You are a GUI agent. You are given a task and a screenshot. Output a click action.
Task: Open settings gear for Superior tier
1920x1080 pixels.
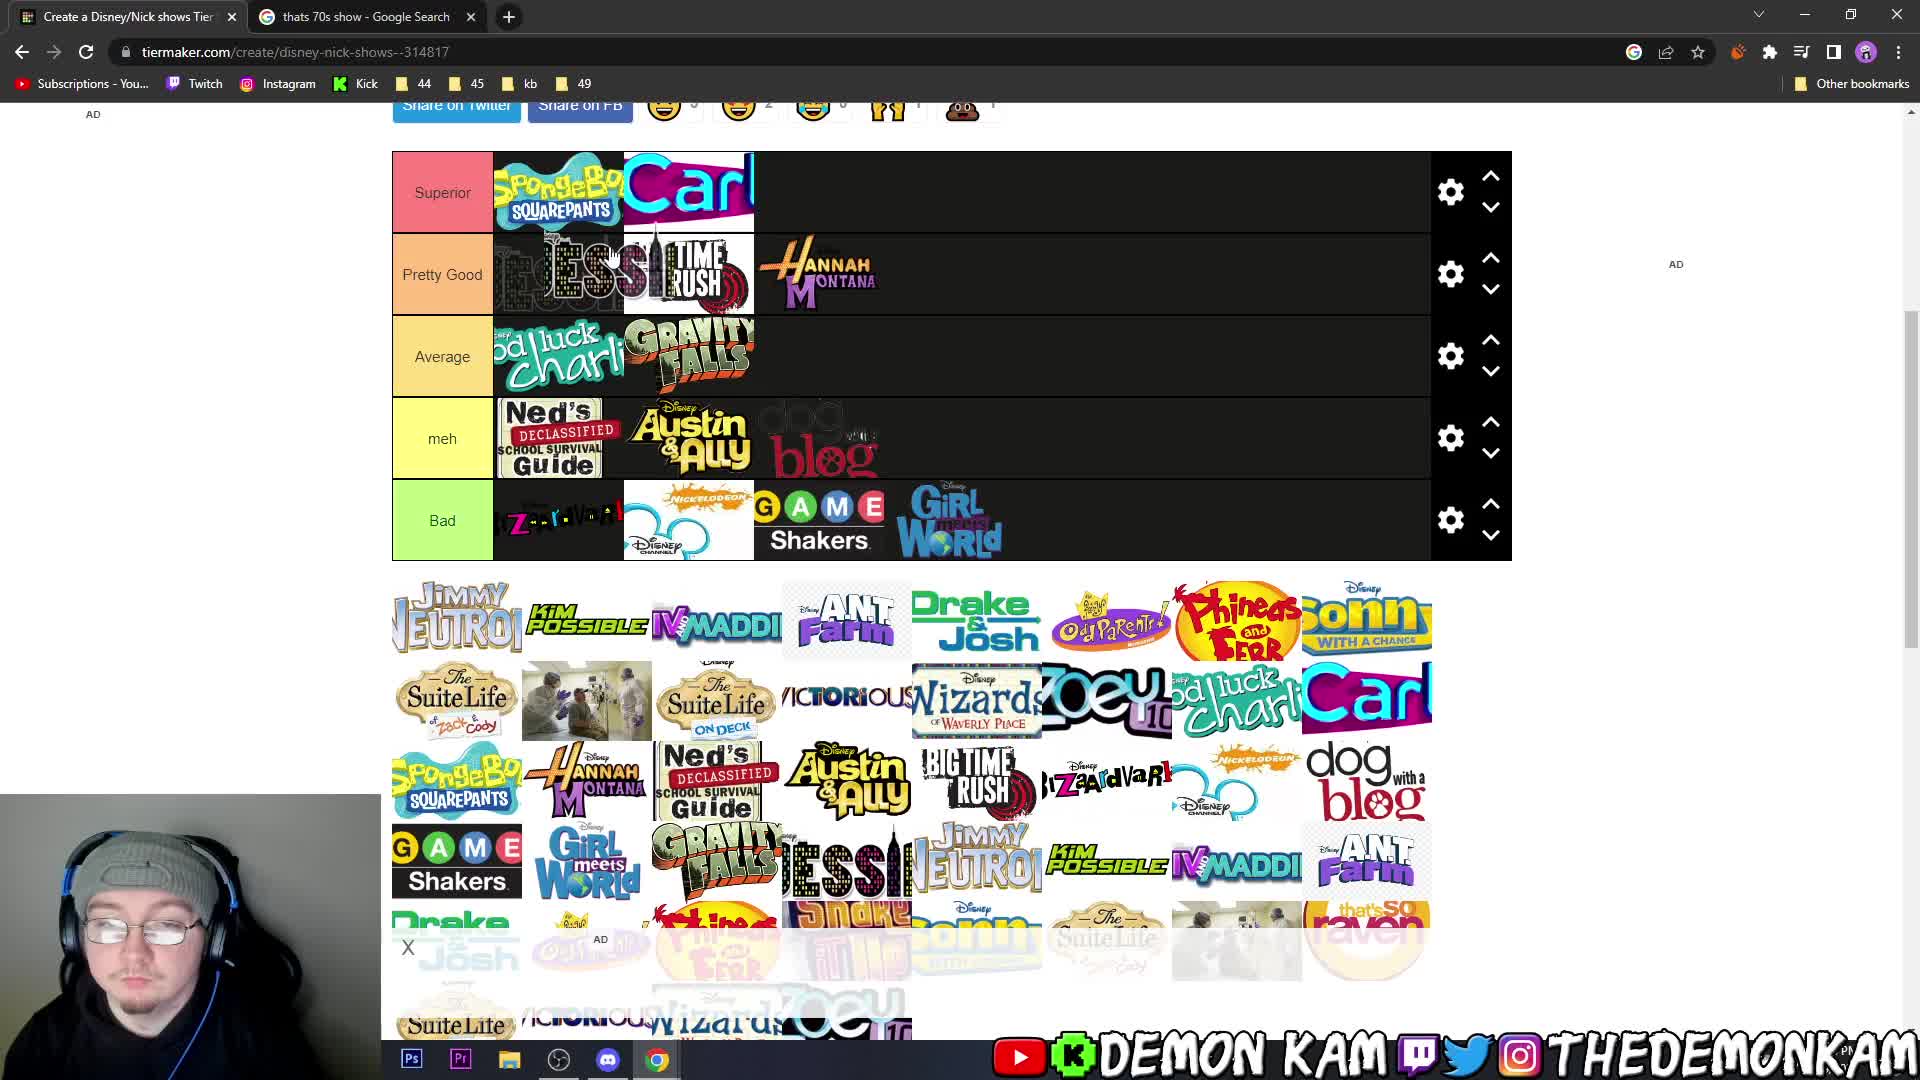coord(1450,192)
